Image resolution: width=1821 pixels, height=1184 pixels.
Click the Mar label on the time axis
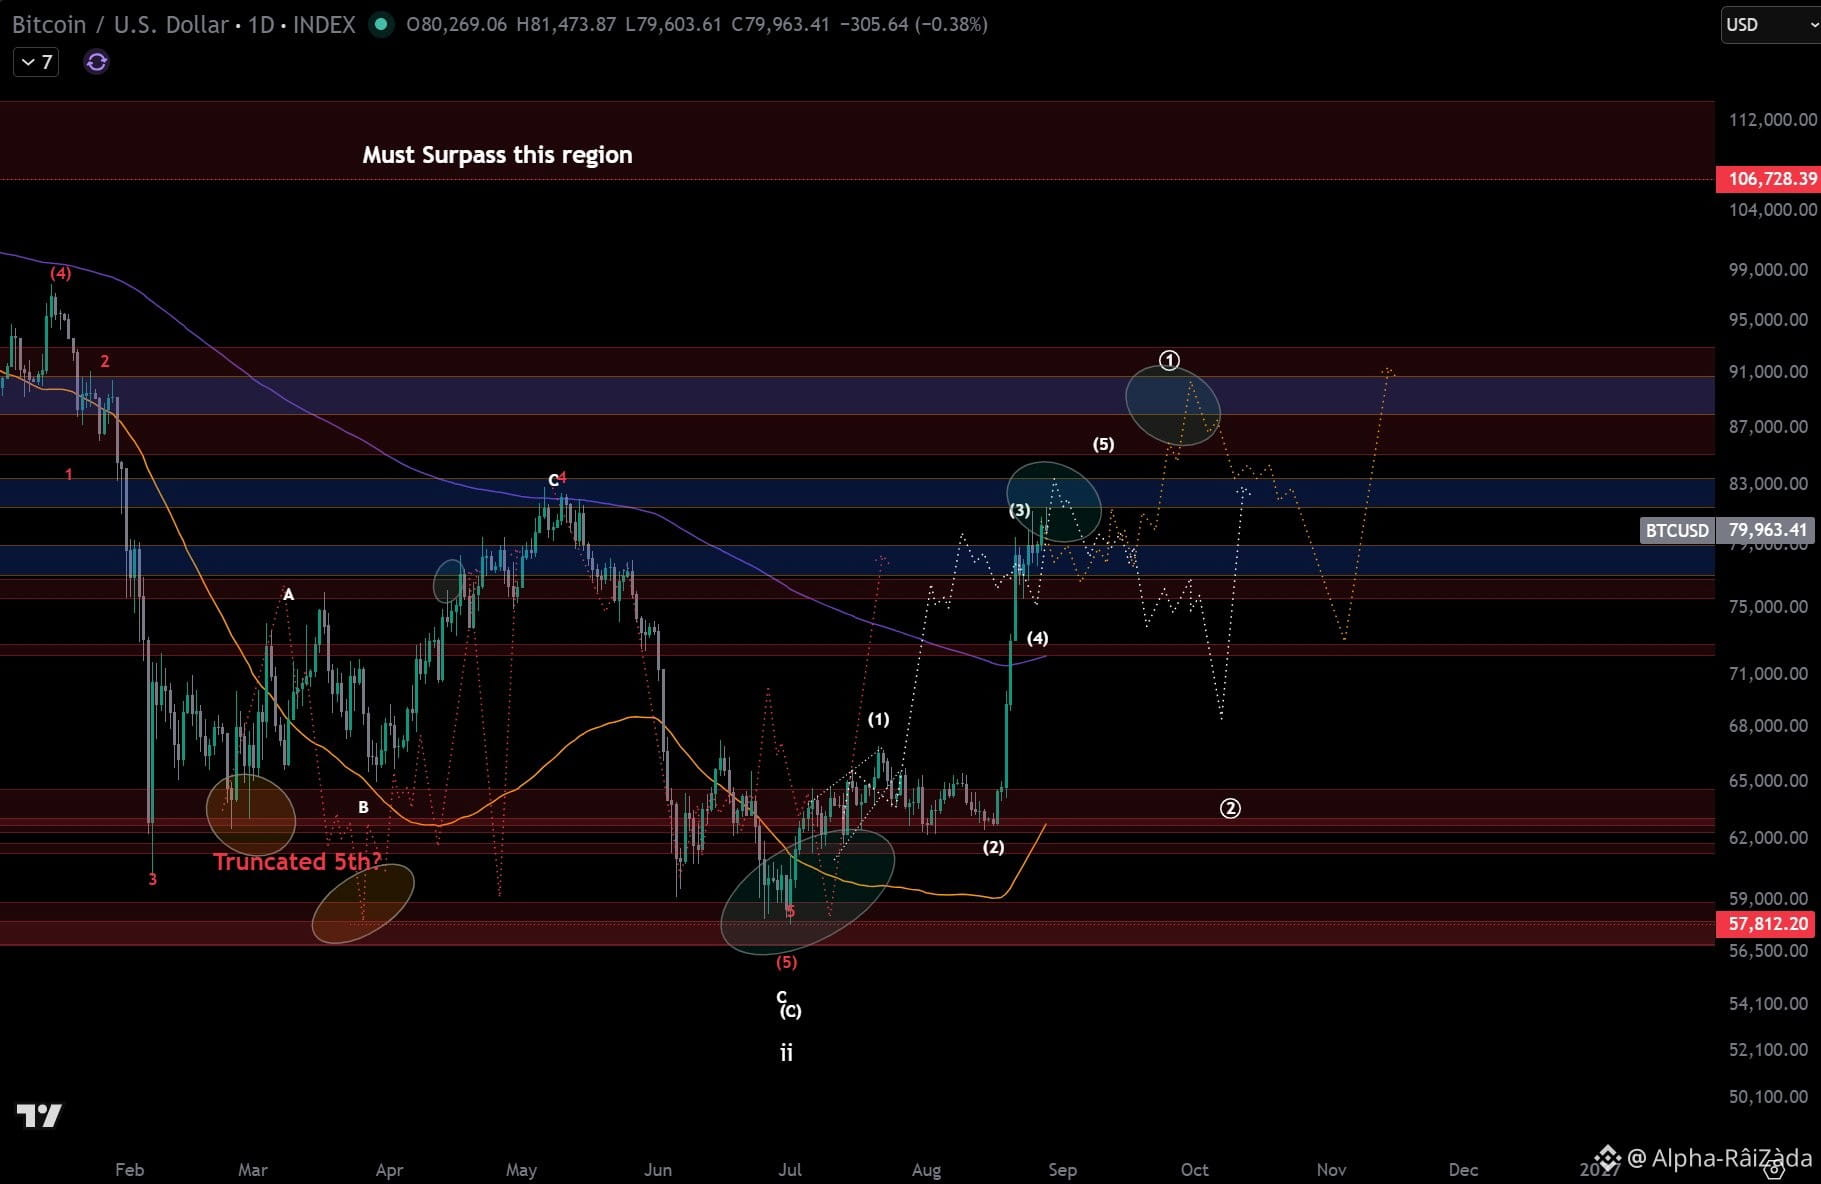pos(253,1170)
